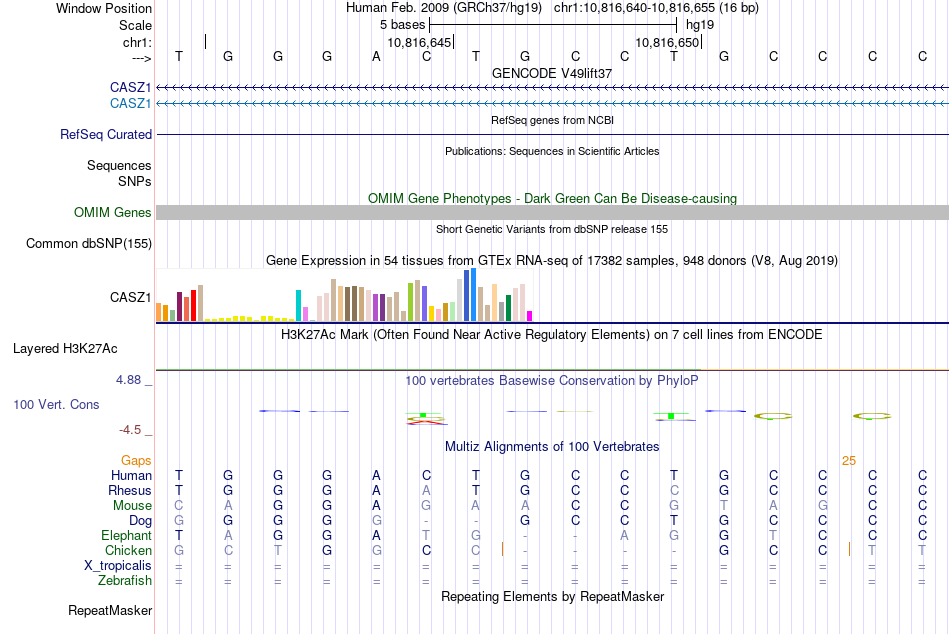Click the Rhesus species label
This screenshot has width=950, height=634.
130,490
